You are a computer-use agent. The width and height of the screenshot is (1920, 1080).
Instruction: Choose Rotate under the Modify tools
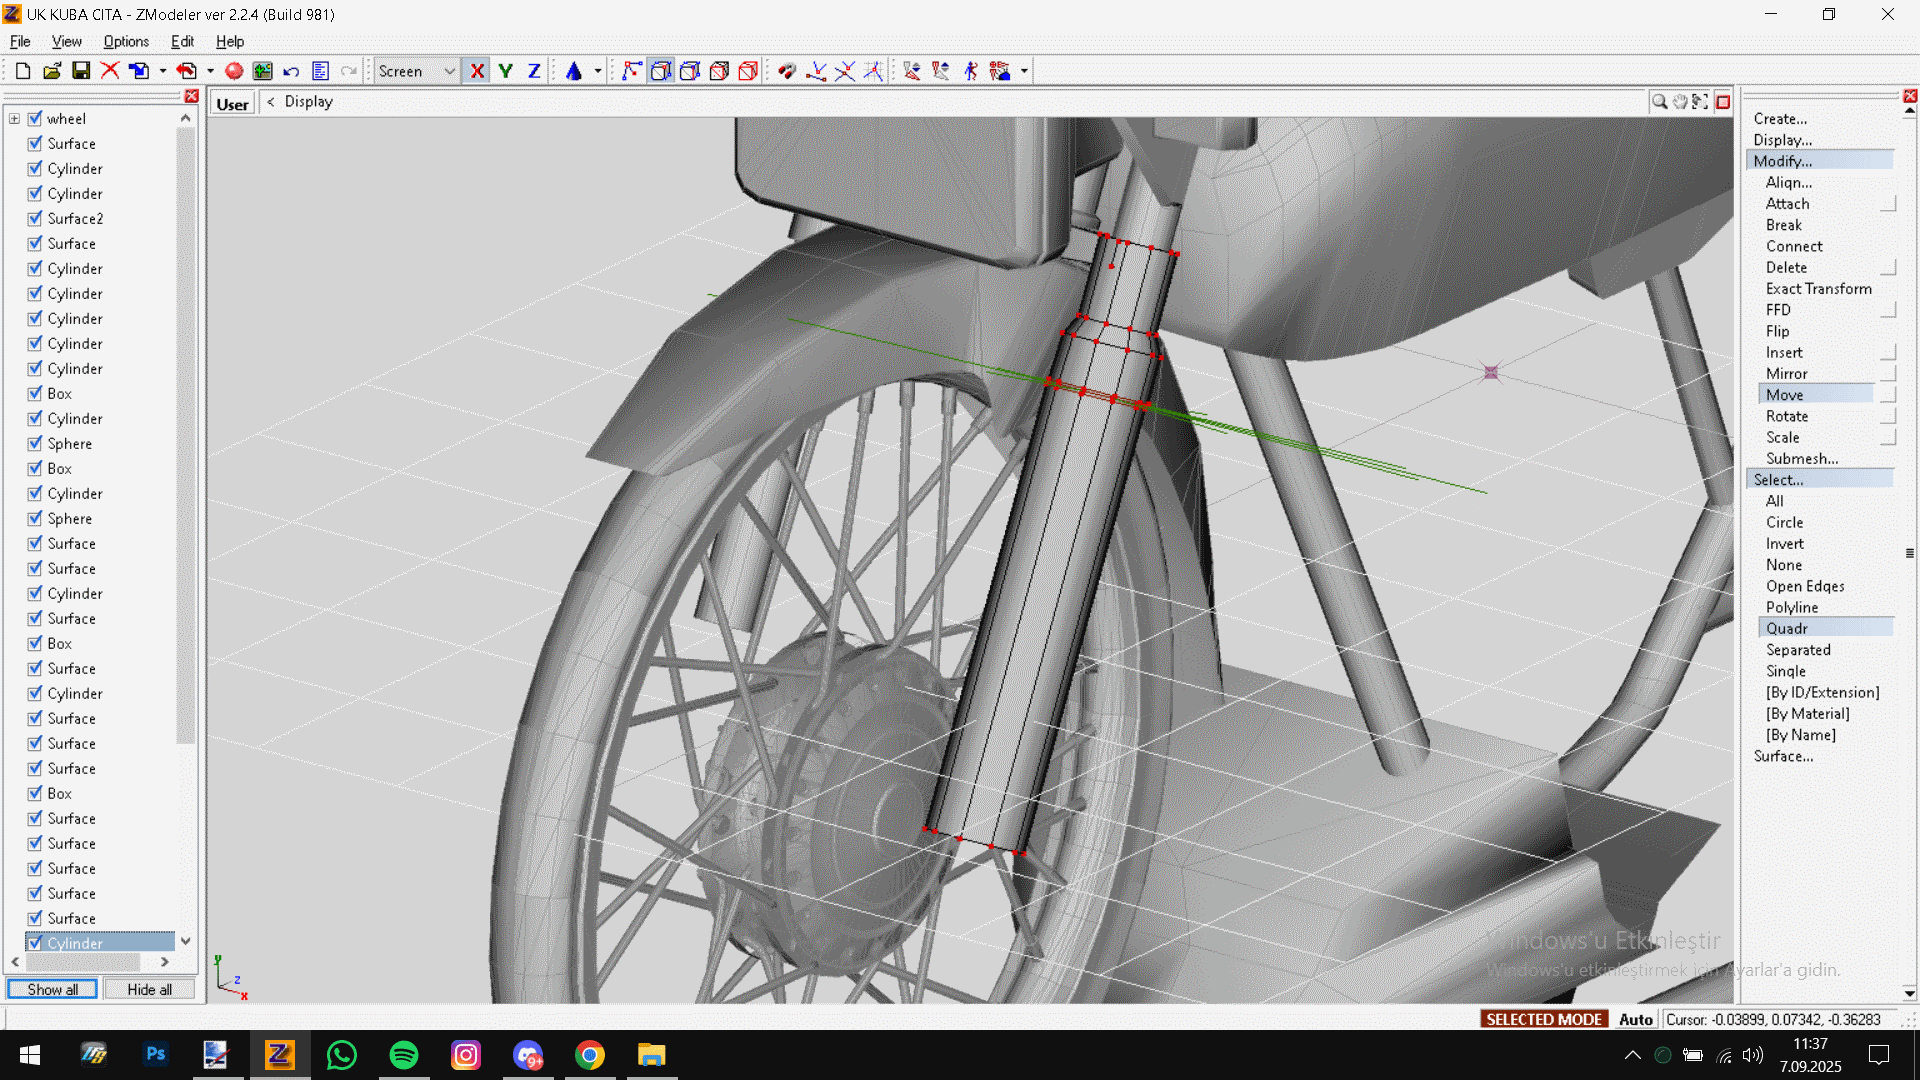pos(1786,416)
